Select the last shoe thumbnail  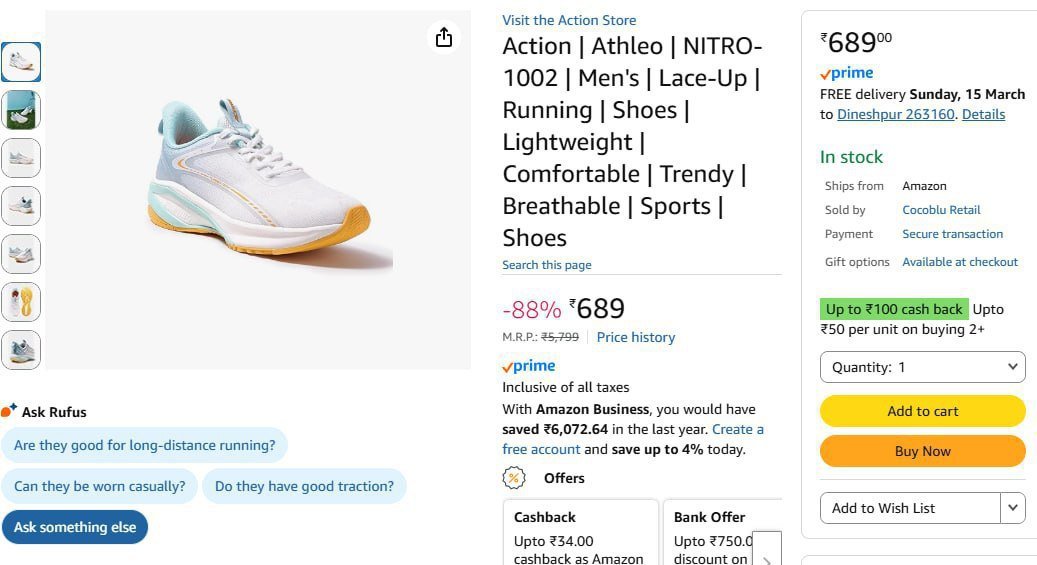(x=21, y=350)
